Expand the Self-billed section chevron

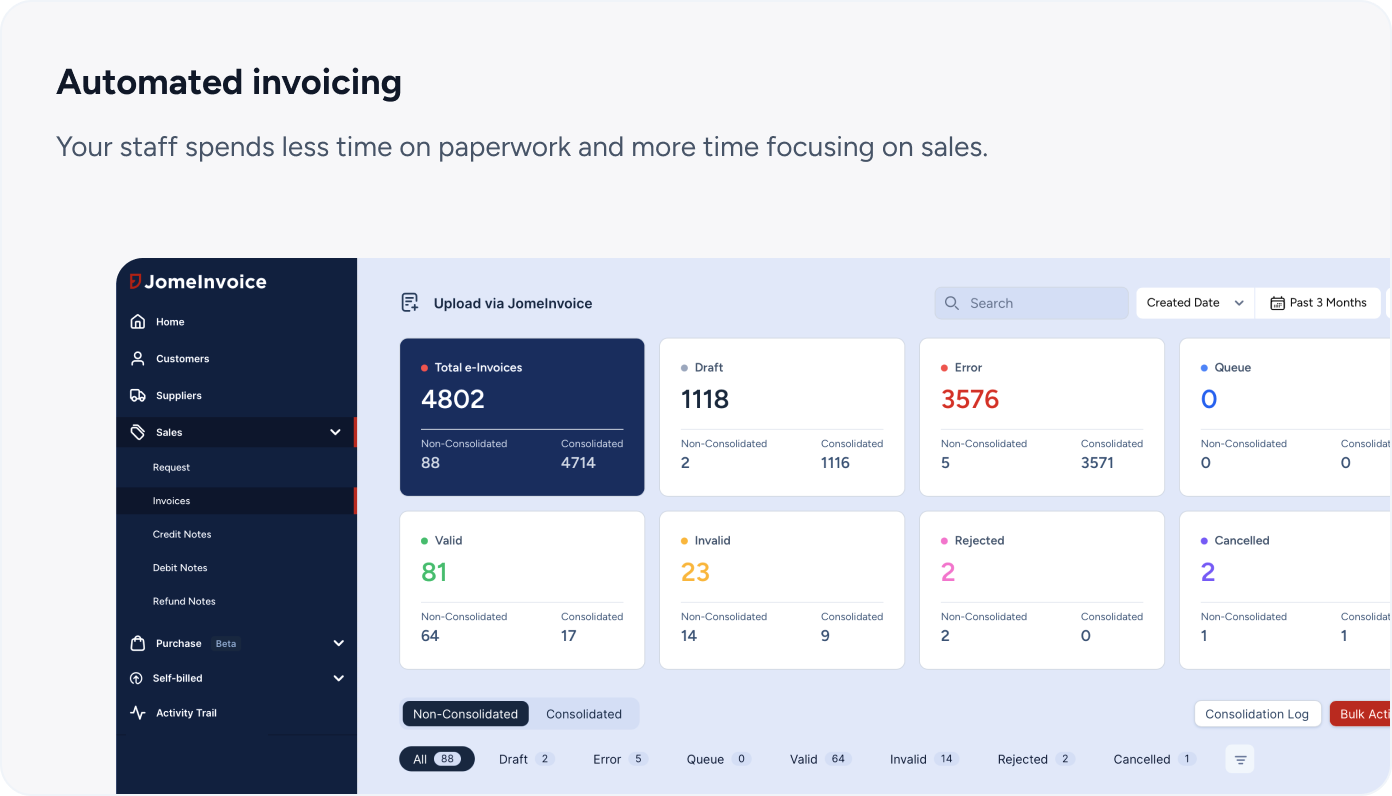click(338, 678)
